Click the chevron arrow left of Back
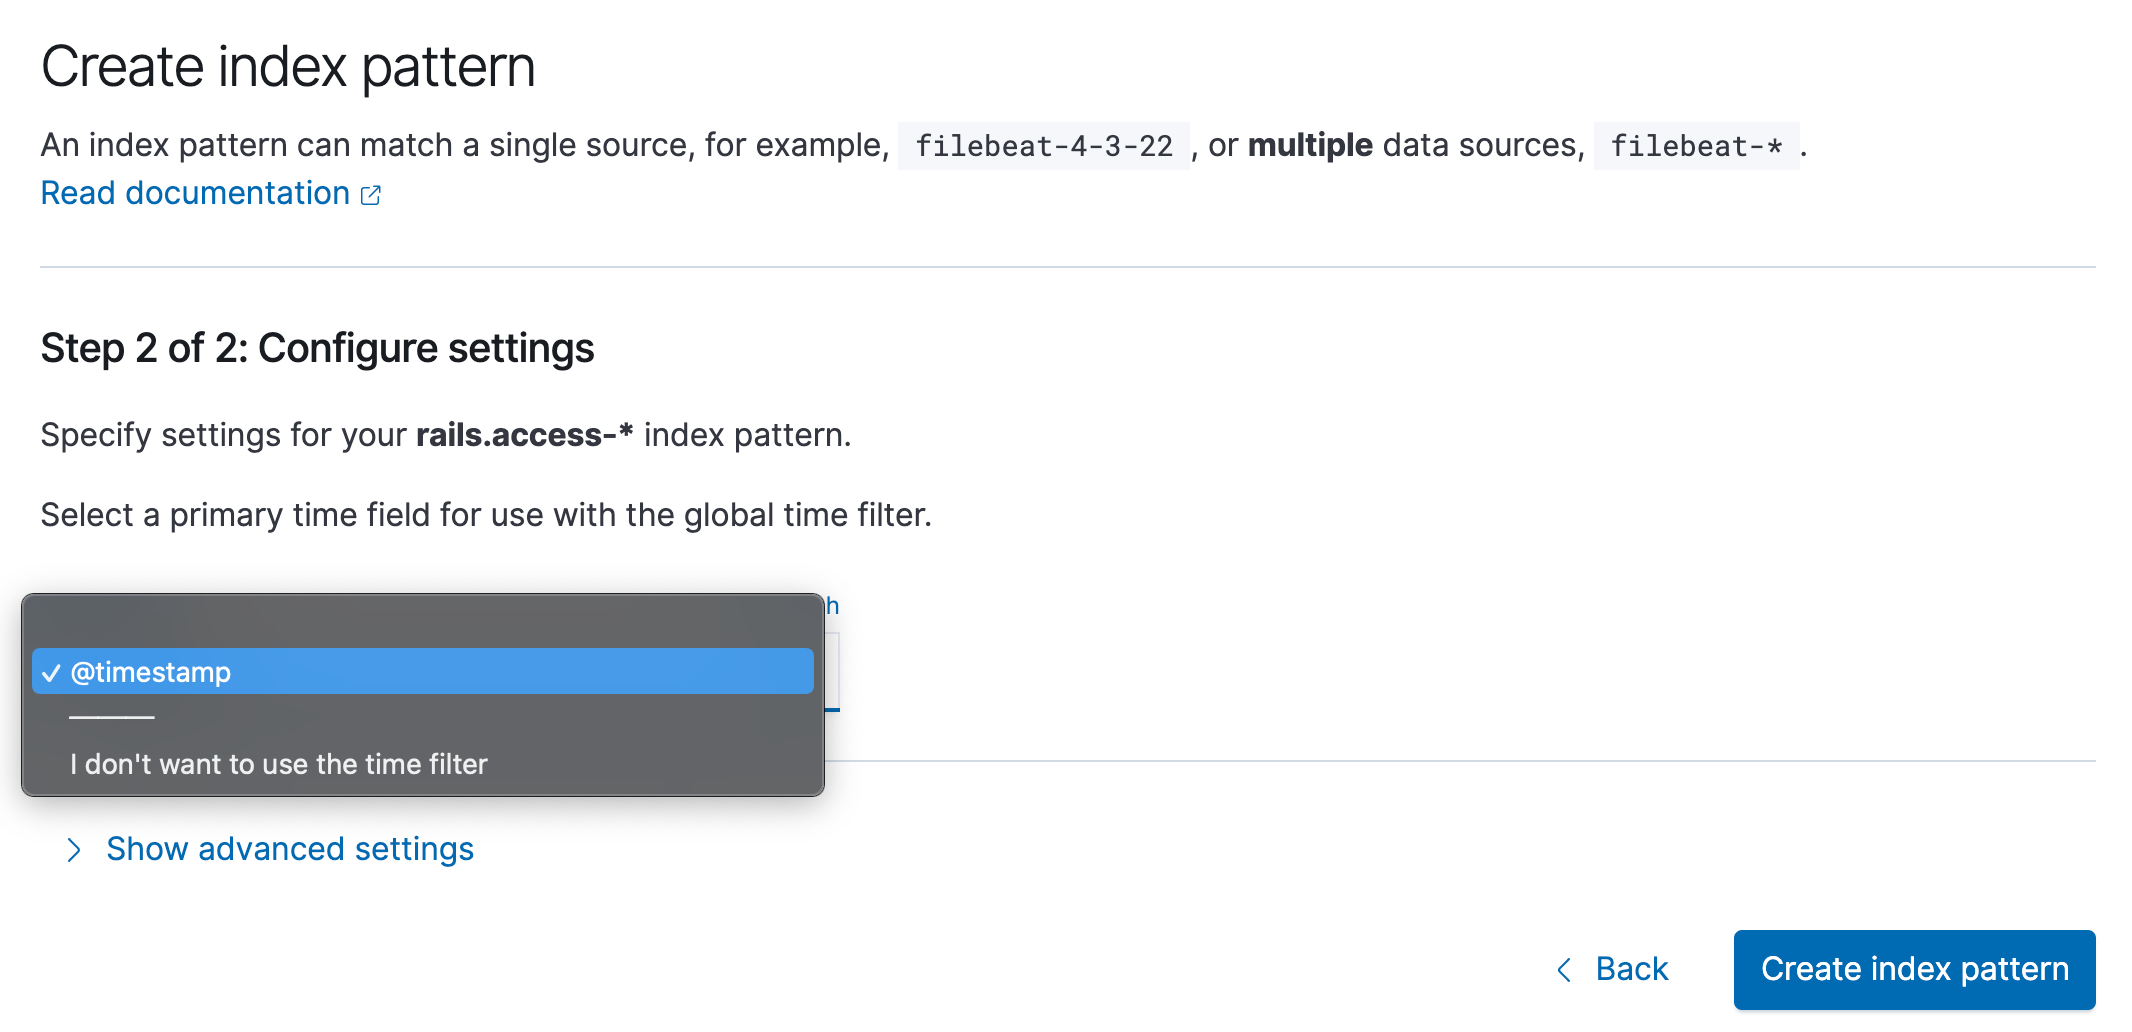This screenshot has width=2132, height=1032. click(1565, 969)
